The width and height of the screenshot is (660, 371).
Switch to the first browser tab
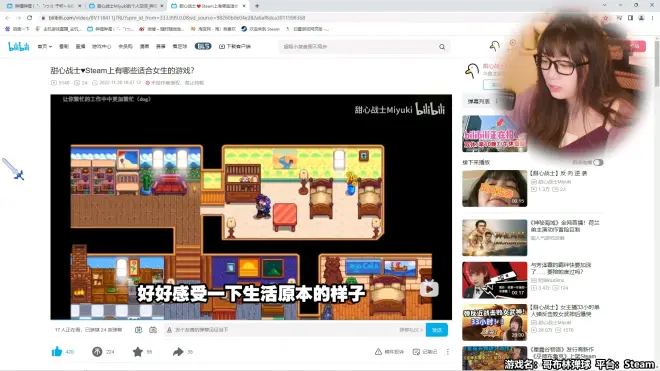[43, 6]
